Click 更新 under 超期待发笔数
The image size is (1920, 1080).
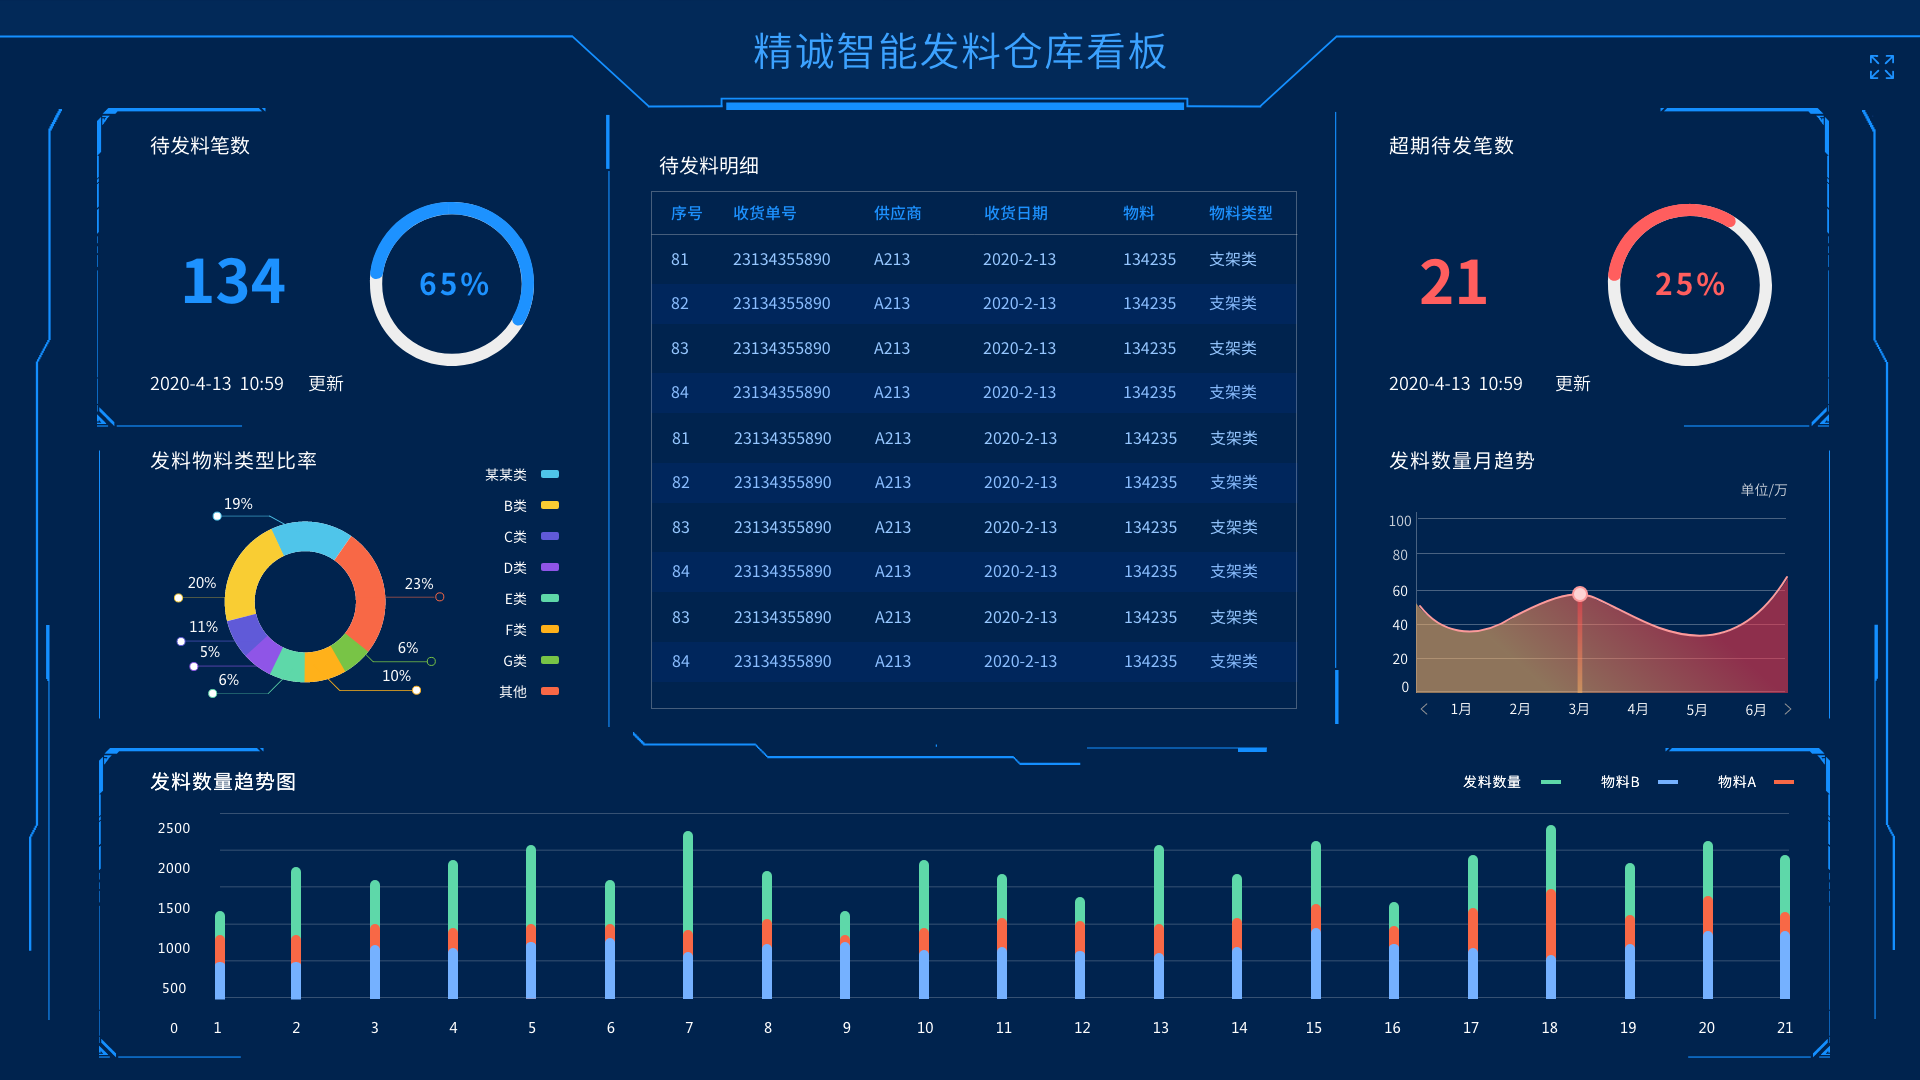[1573, 384]
